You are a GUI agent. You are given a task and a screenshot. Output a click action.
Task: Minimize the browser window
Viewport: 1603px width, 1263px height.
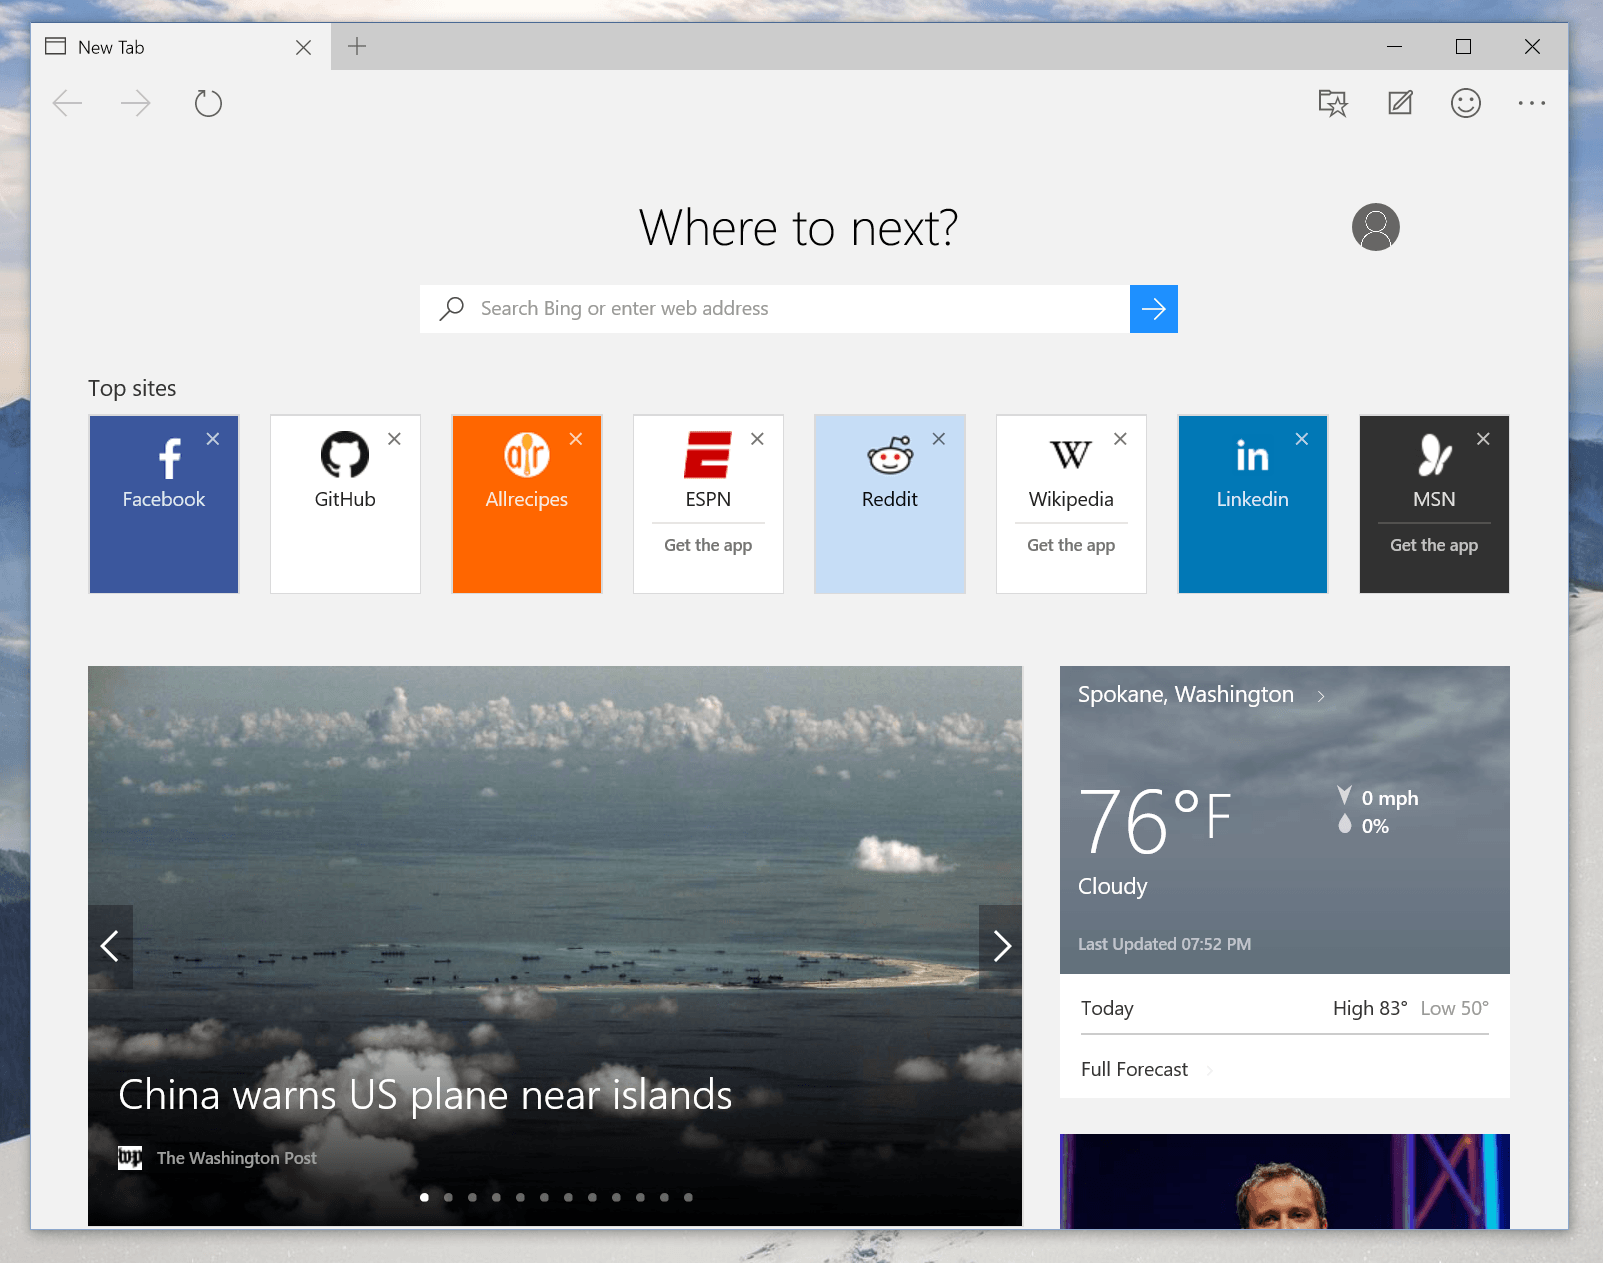coord(1394,47)
